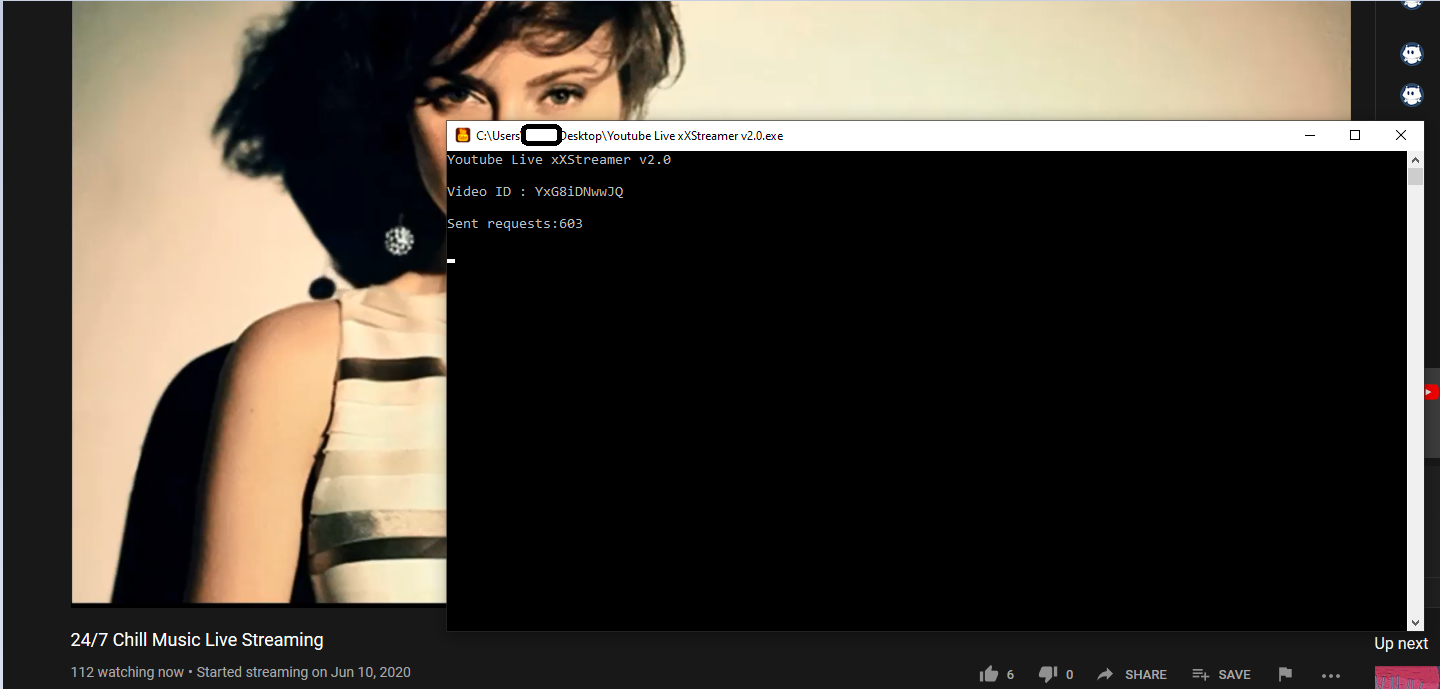
Task: Click the like count '6'
Action: click(1011, 675)
